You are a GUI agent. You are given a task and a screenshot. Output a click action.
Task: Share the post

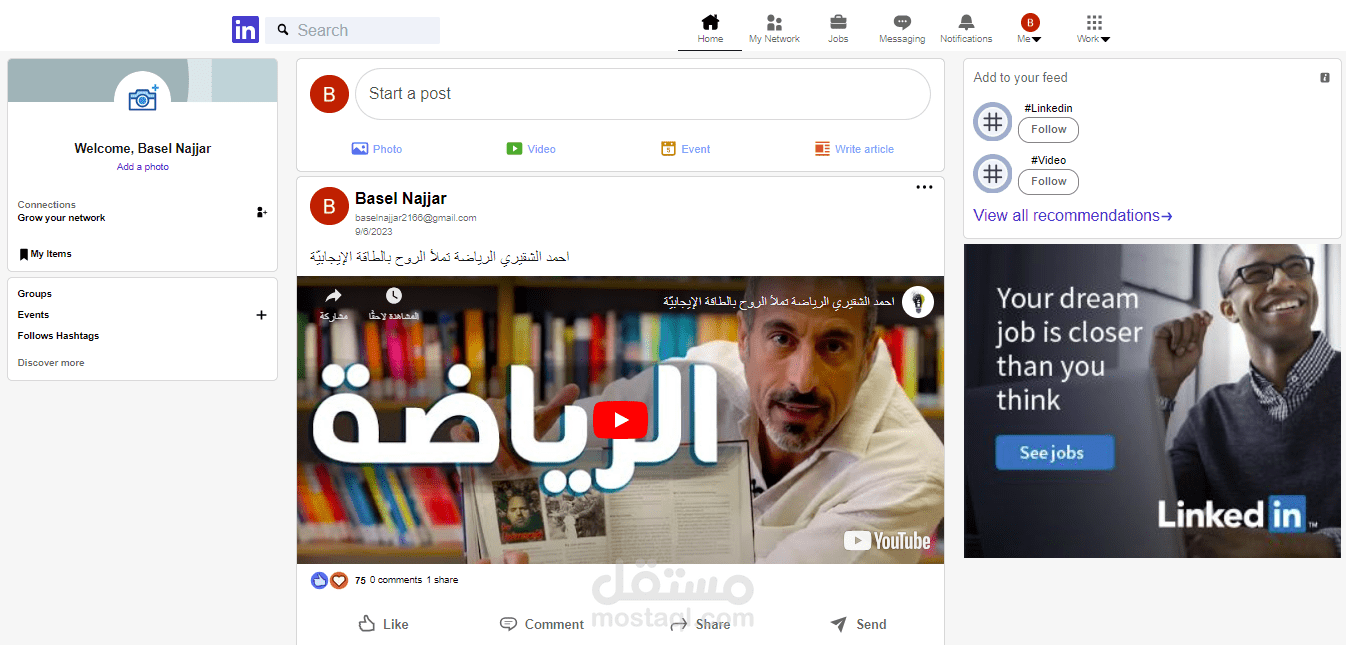(x=700, y=624)
